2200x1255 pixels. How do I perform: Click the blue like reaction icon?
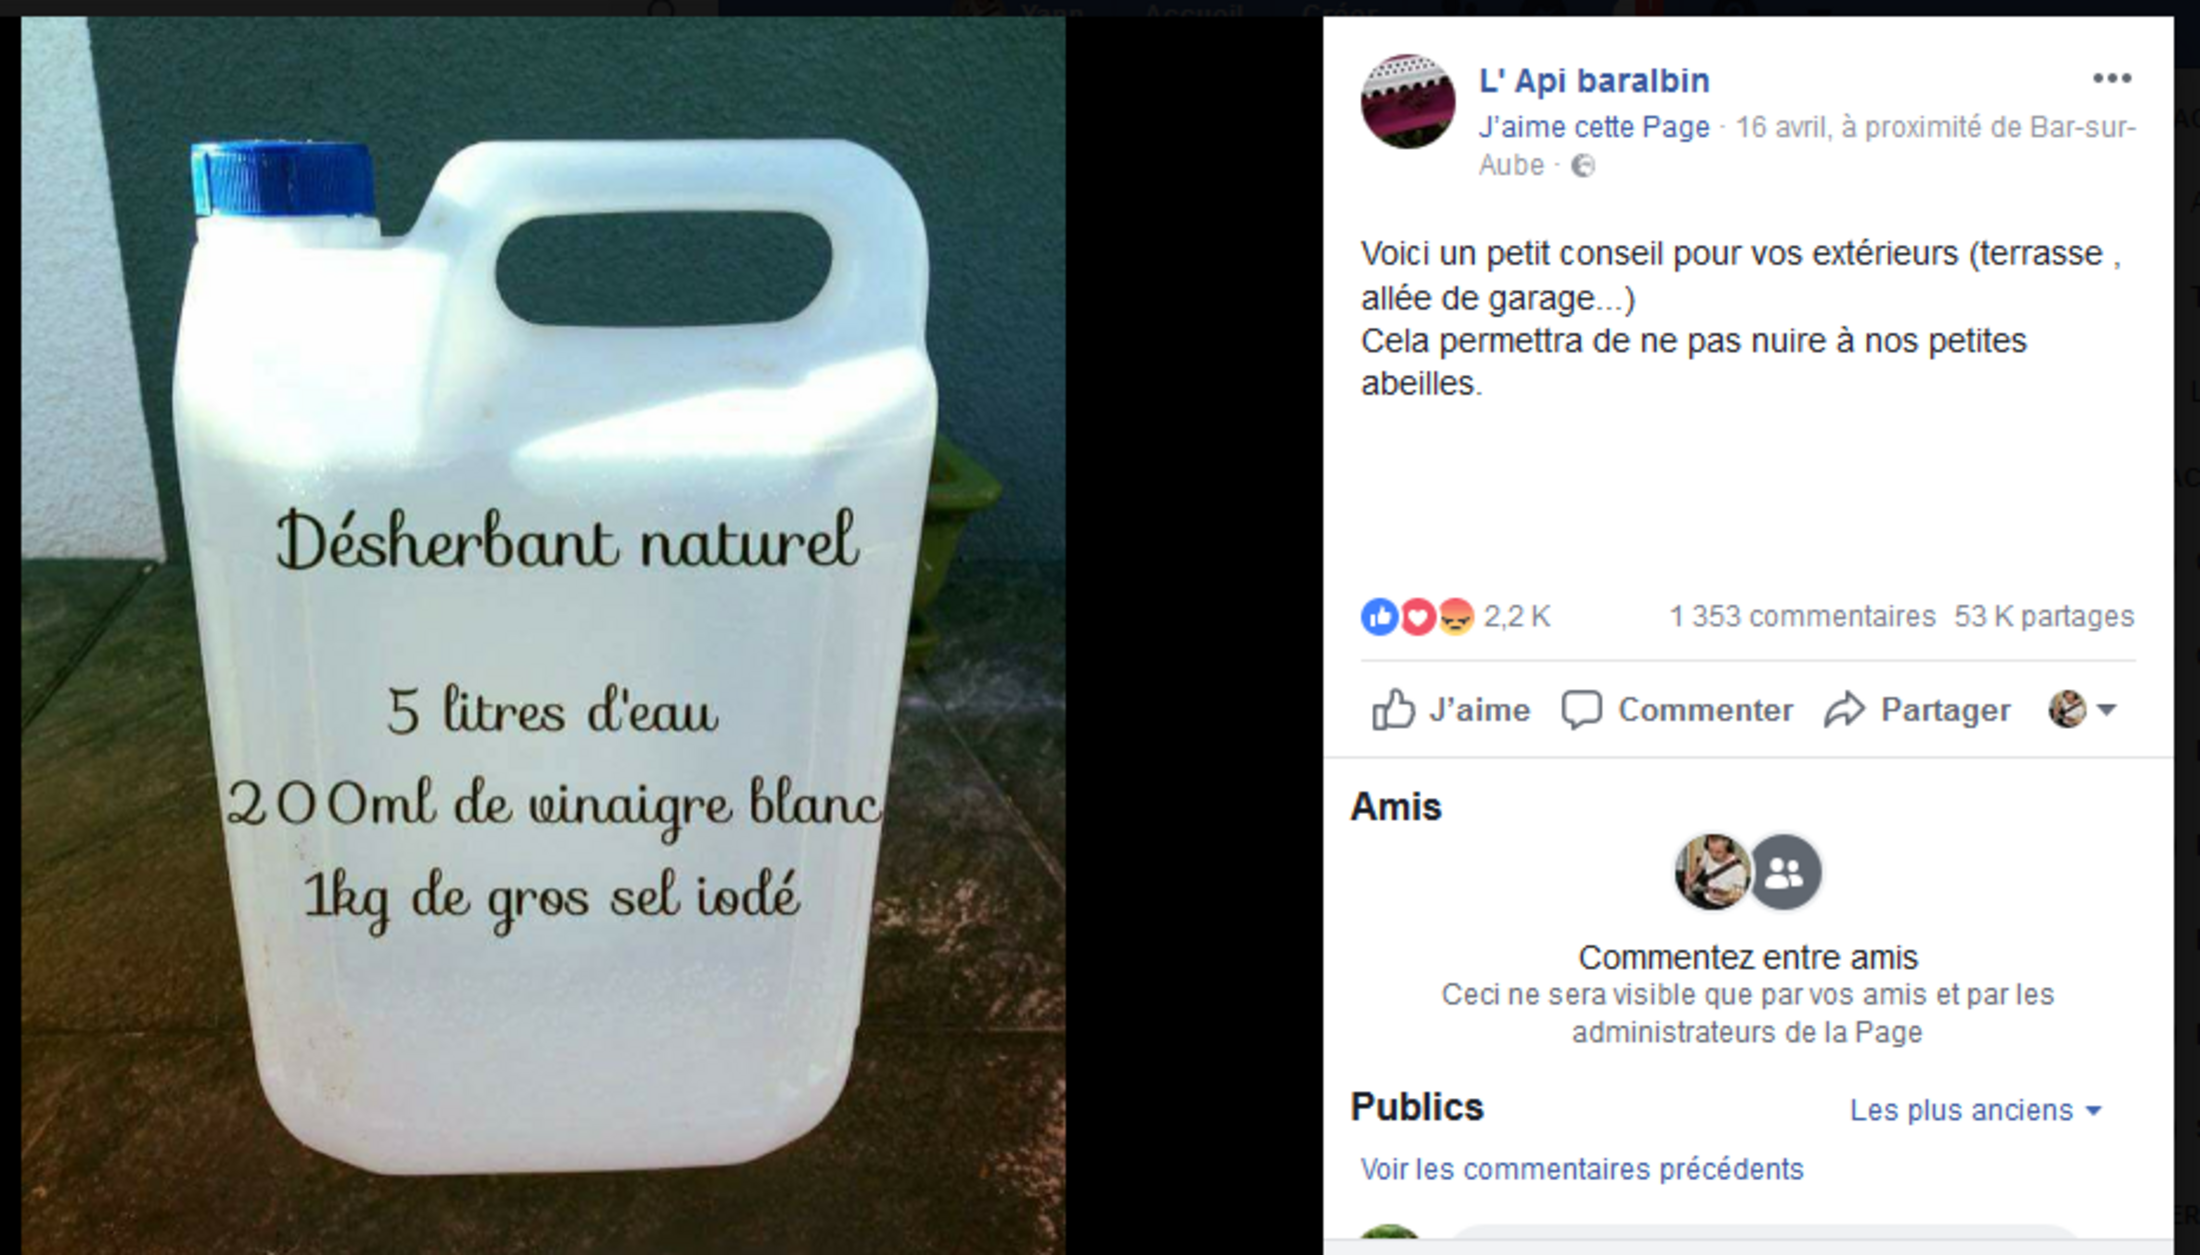click(x=1379, y=617)
